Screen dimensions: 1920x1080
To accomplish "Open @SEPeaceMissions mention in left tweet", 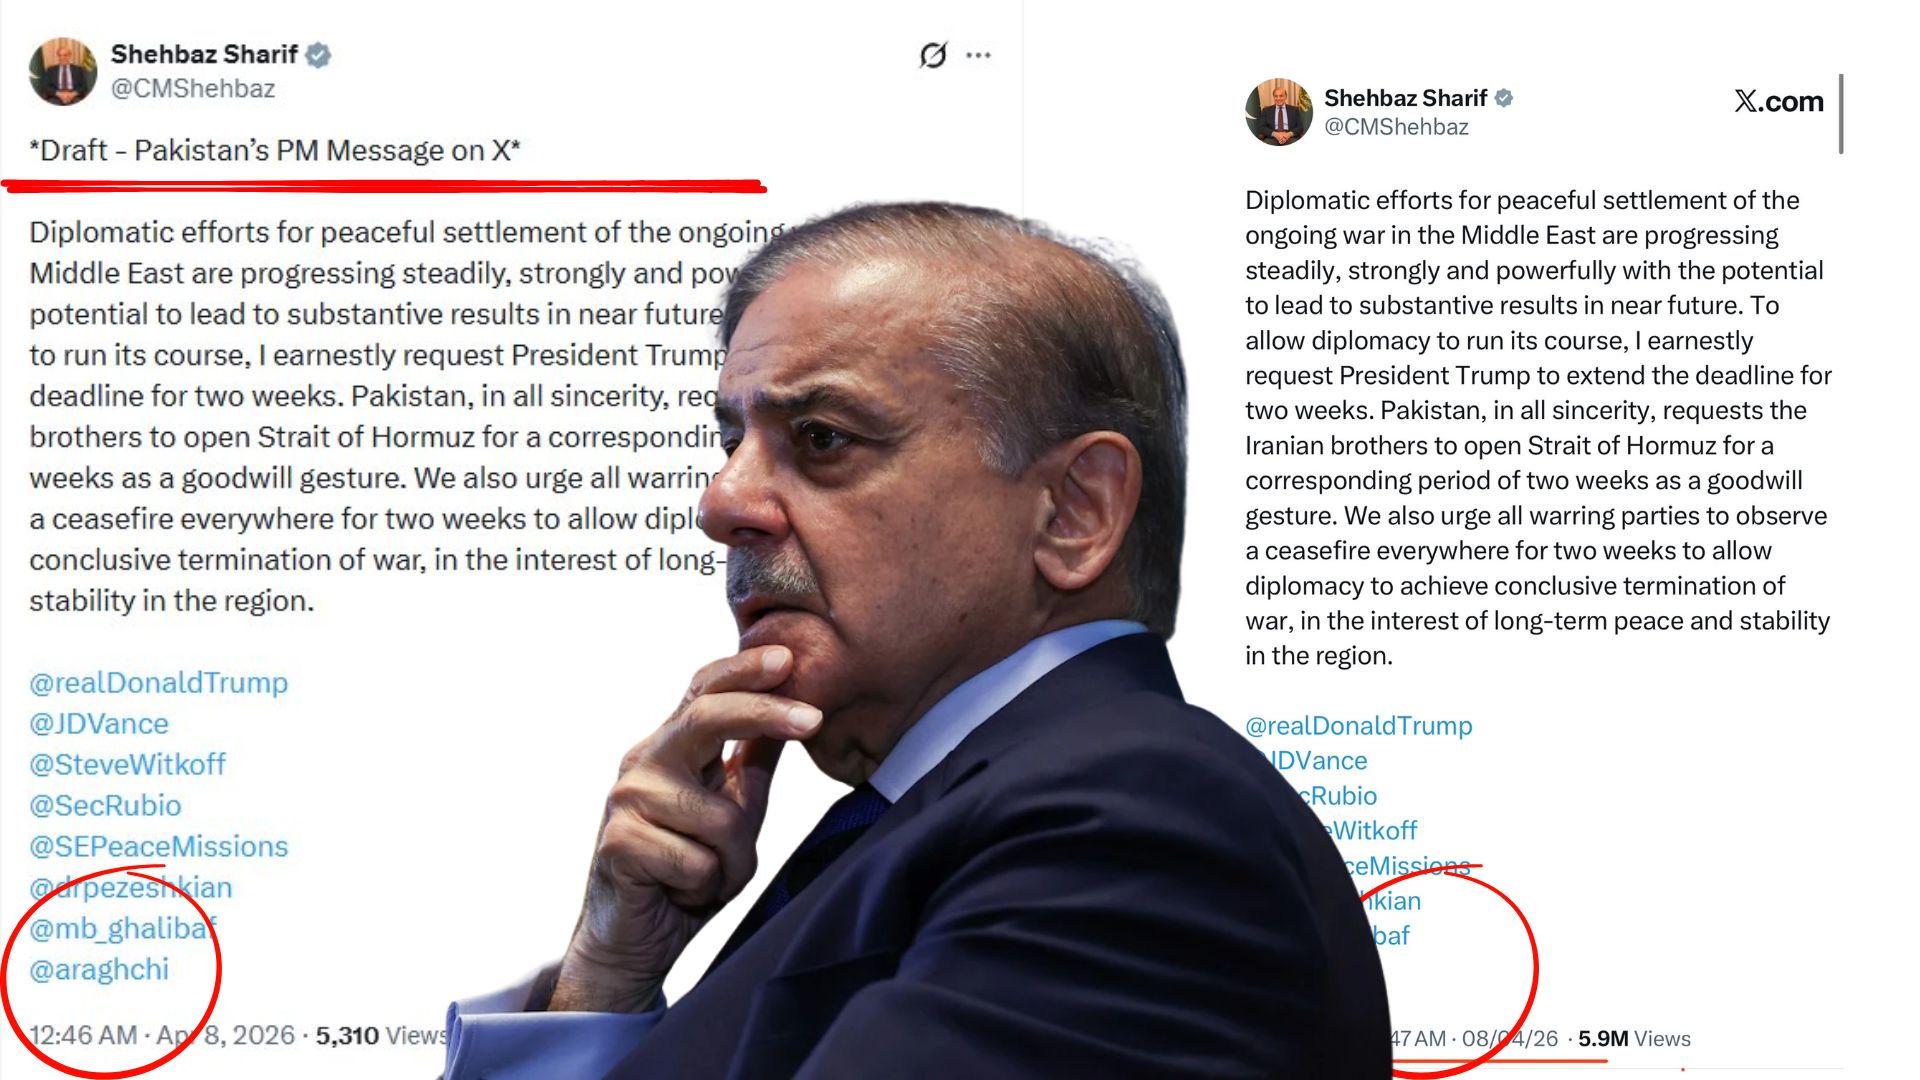I will [x=159, y=847].
